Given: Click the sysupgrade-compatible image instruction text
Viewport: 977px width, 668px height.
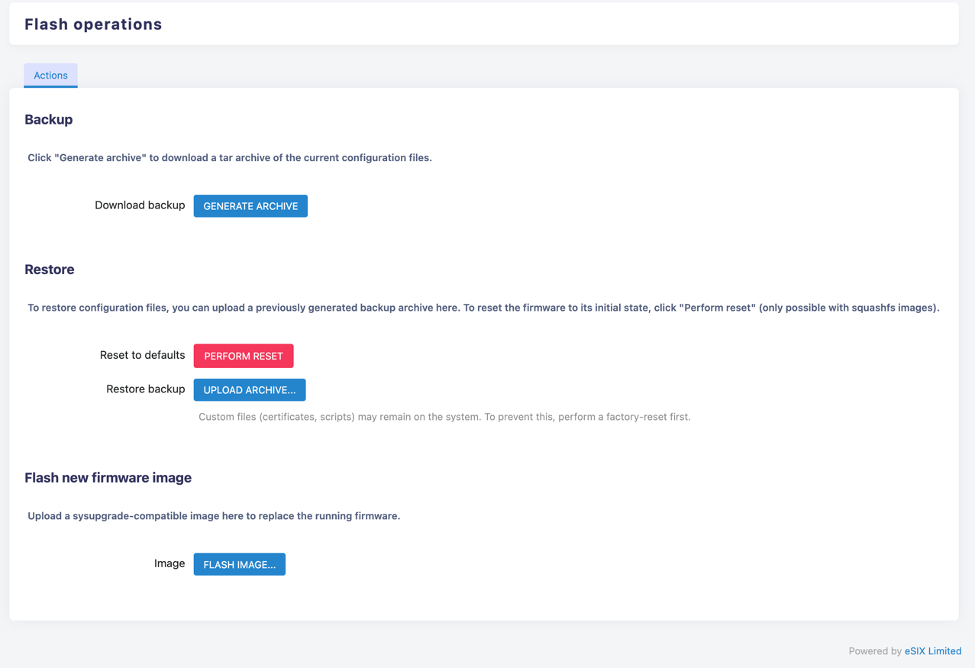Looking at the screenshot, I should (215, 516).
